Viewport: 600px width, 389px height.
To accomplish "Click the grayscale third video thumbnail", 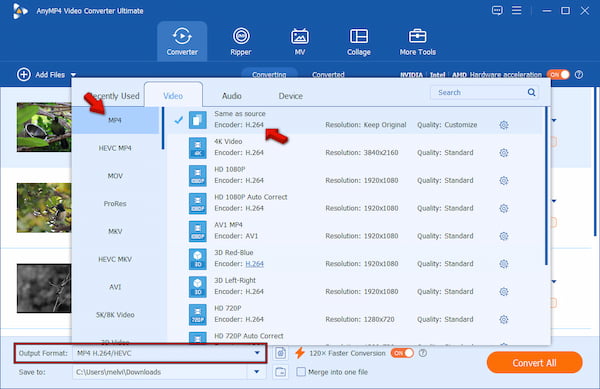I will [x=44, y=288].
